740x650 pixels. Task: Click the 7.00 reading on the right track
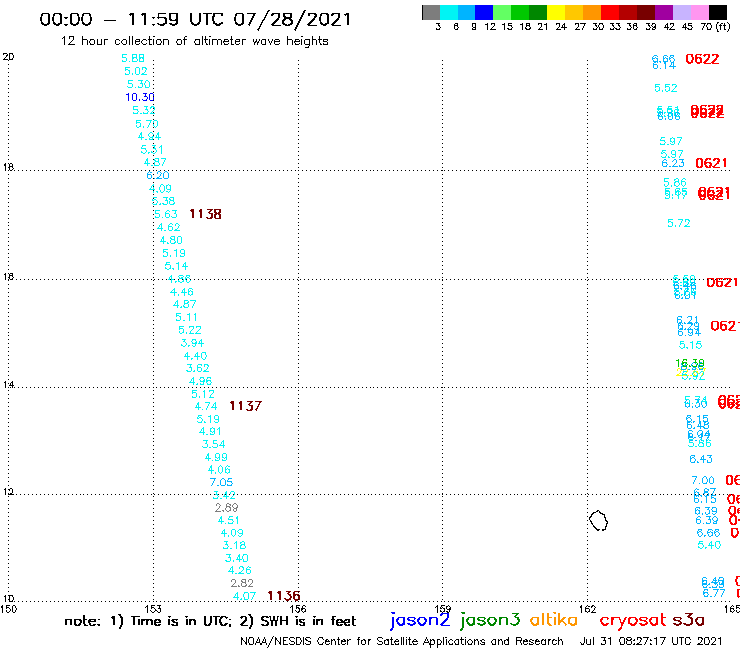tap(703, 481)
